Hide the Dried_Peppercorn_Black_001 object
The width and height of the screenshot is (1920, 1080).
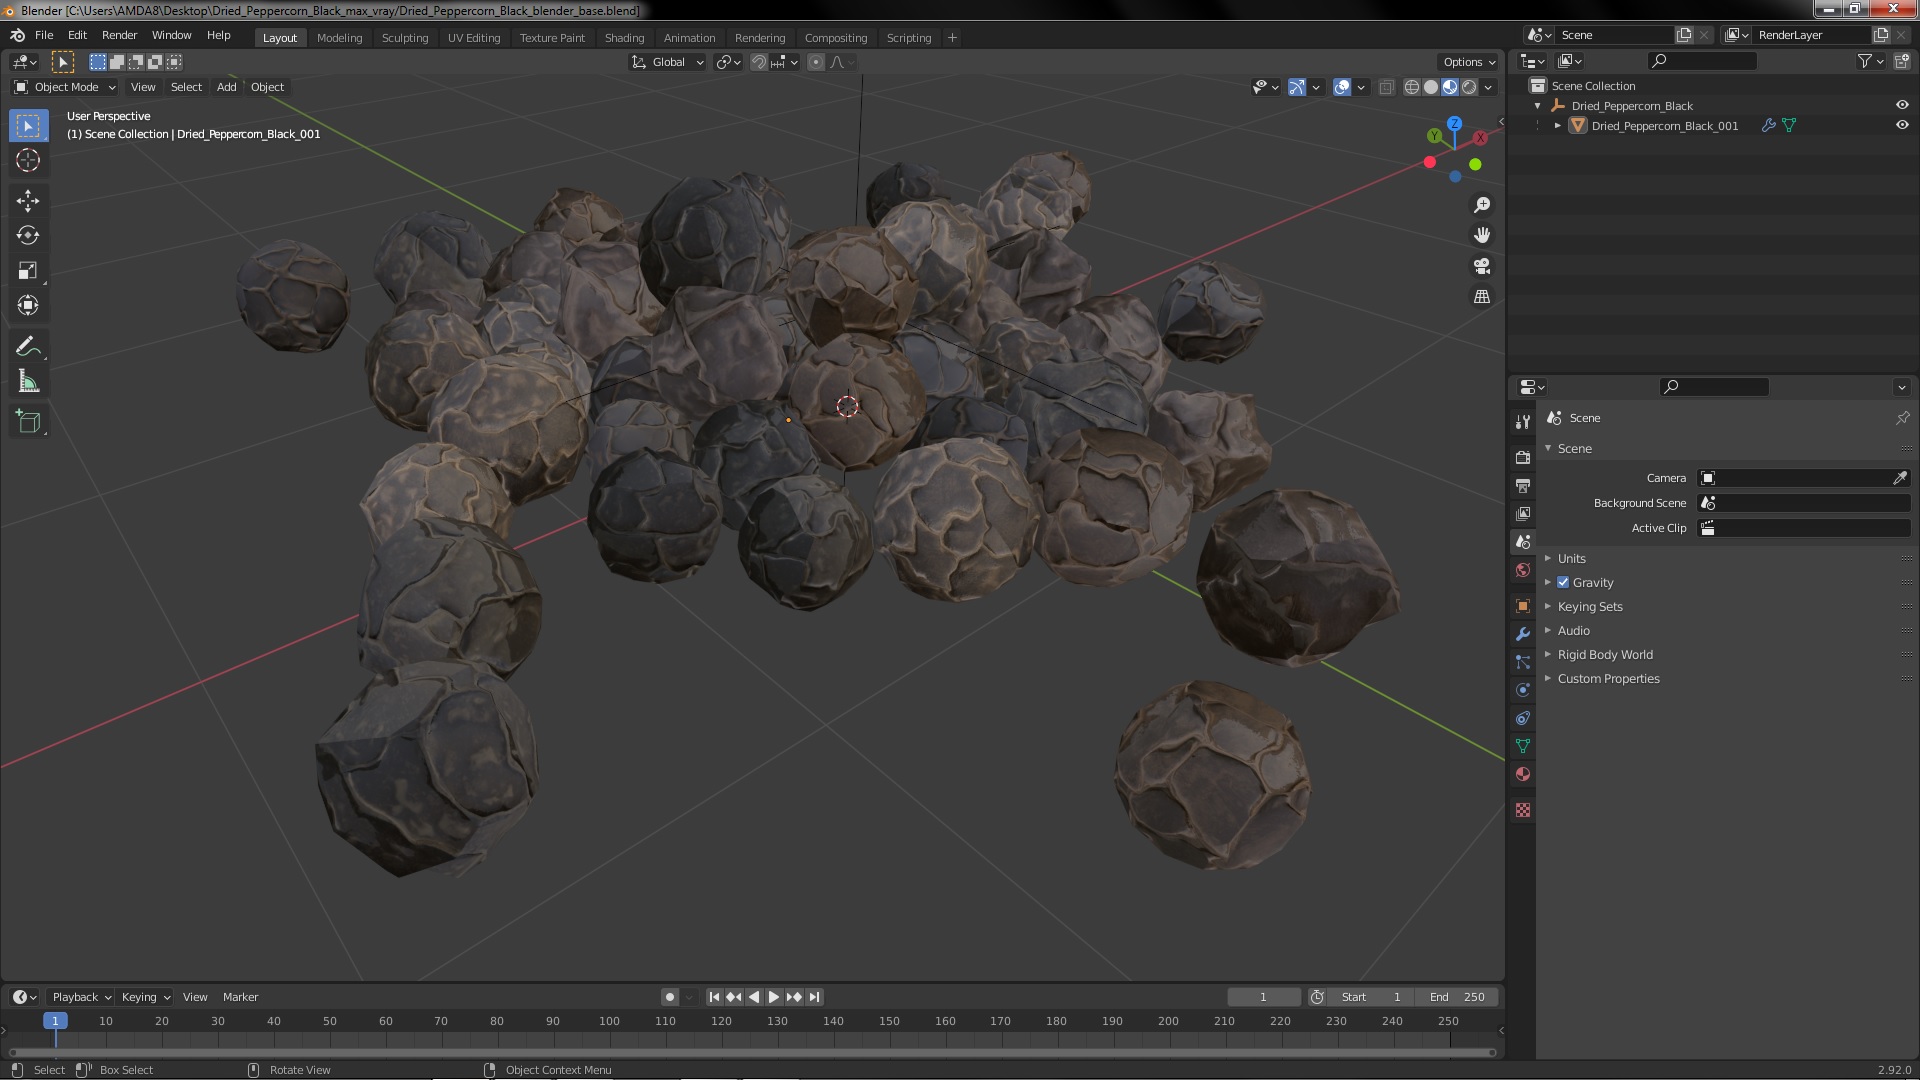coord(1902,125)
